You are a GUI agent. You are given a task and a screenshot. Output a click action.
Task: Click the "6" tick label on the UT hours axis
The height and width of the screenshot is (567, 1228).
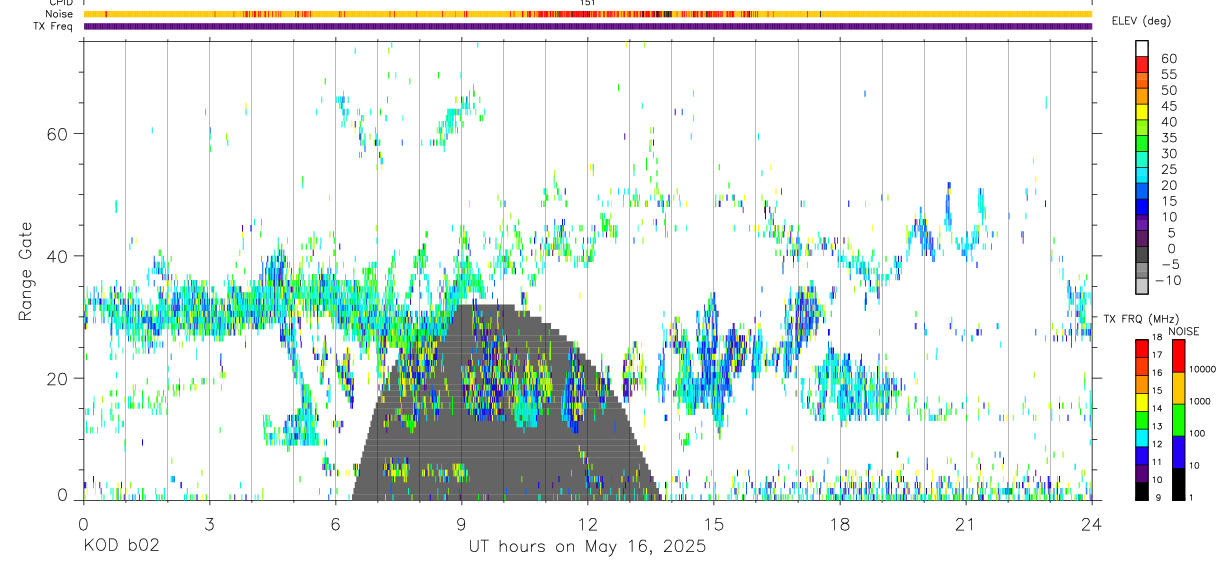[x=335, y=524]
